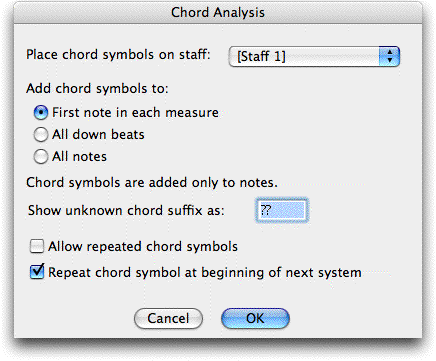Open the [Staff 1] staff popup menu
The width and height of the screenshot is (436, 361).
(314, 56)
